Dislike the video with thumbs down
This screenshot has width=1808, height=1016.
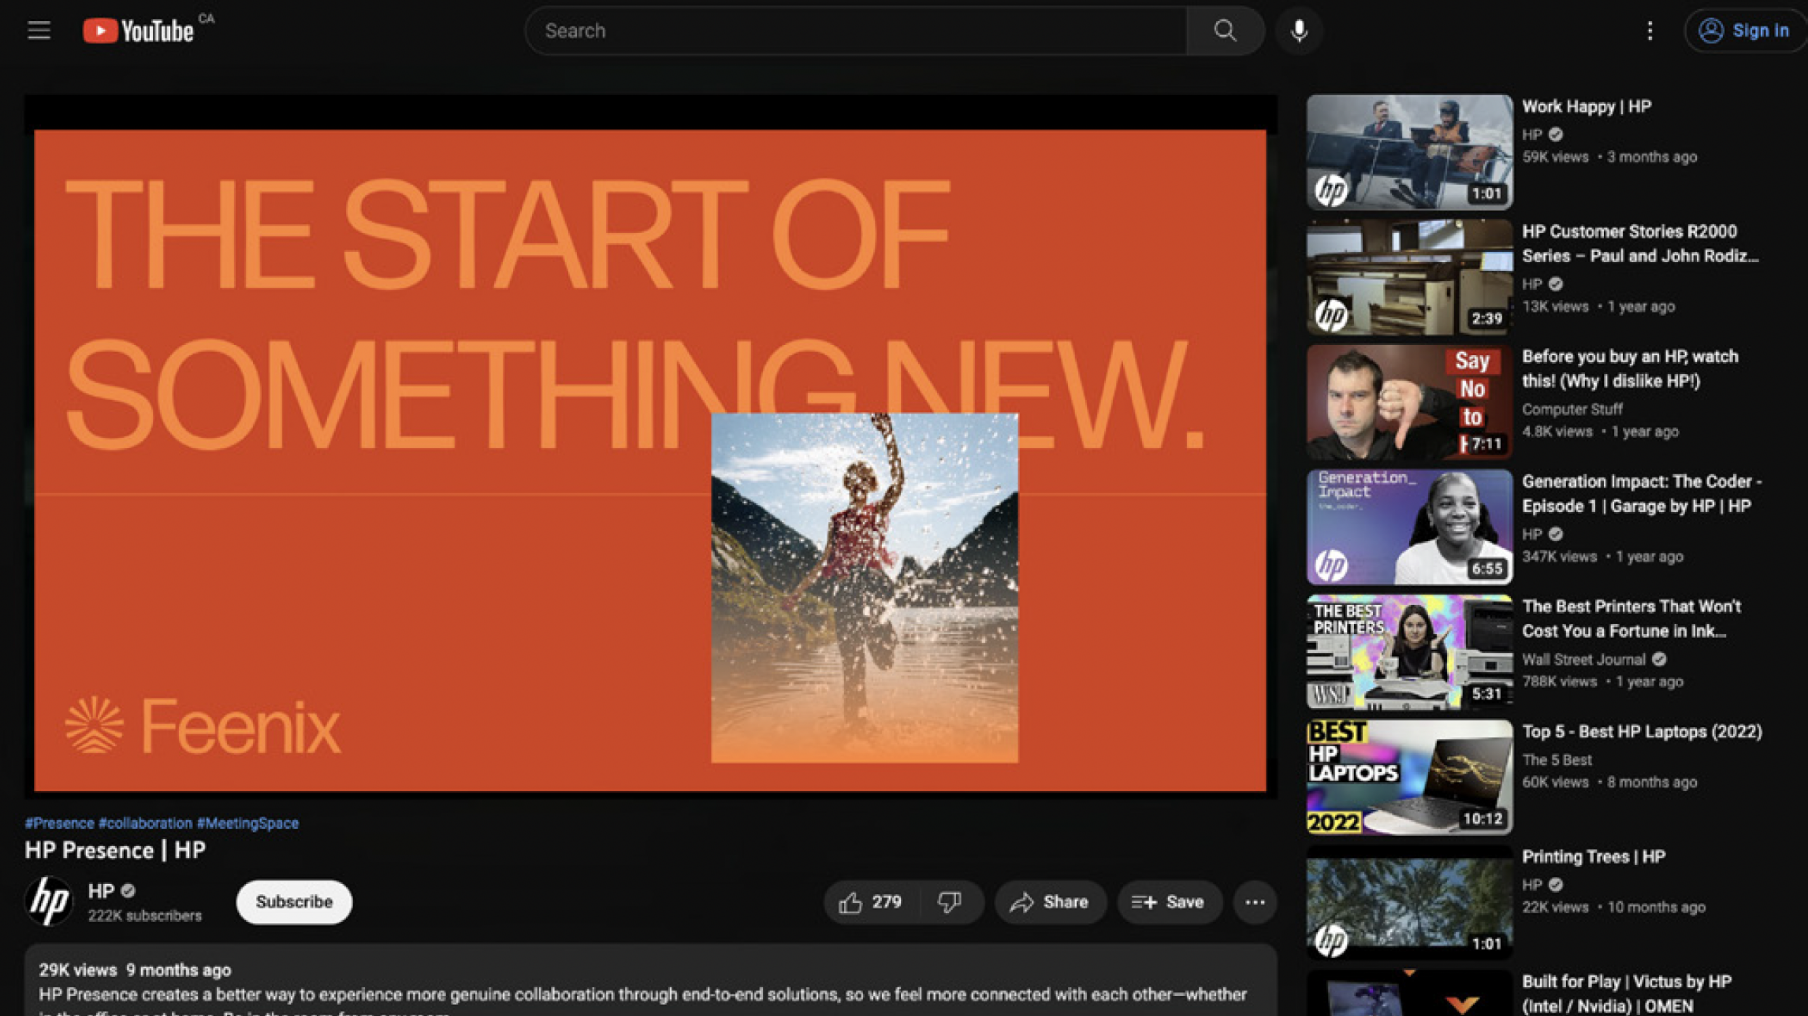pos(950,902)
